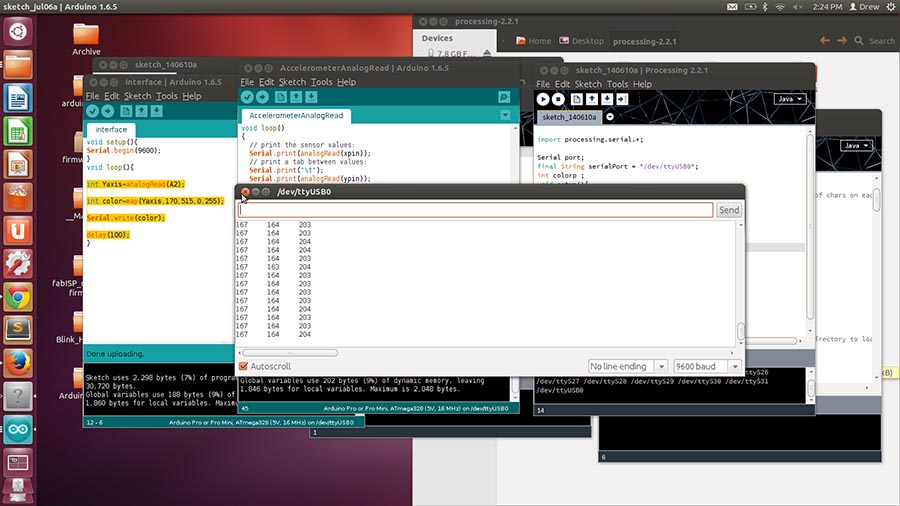Click Save sketch icon in interface window
This screenshot has height=506, width=900.
tap(156, 111)
